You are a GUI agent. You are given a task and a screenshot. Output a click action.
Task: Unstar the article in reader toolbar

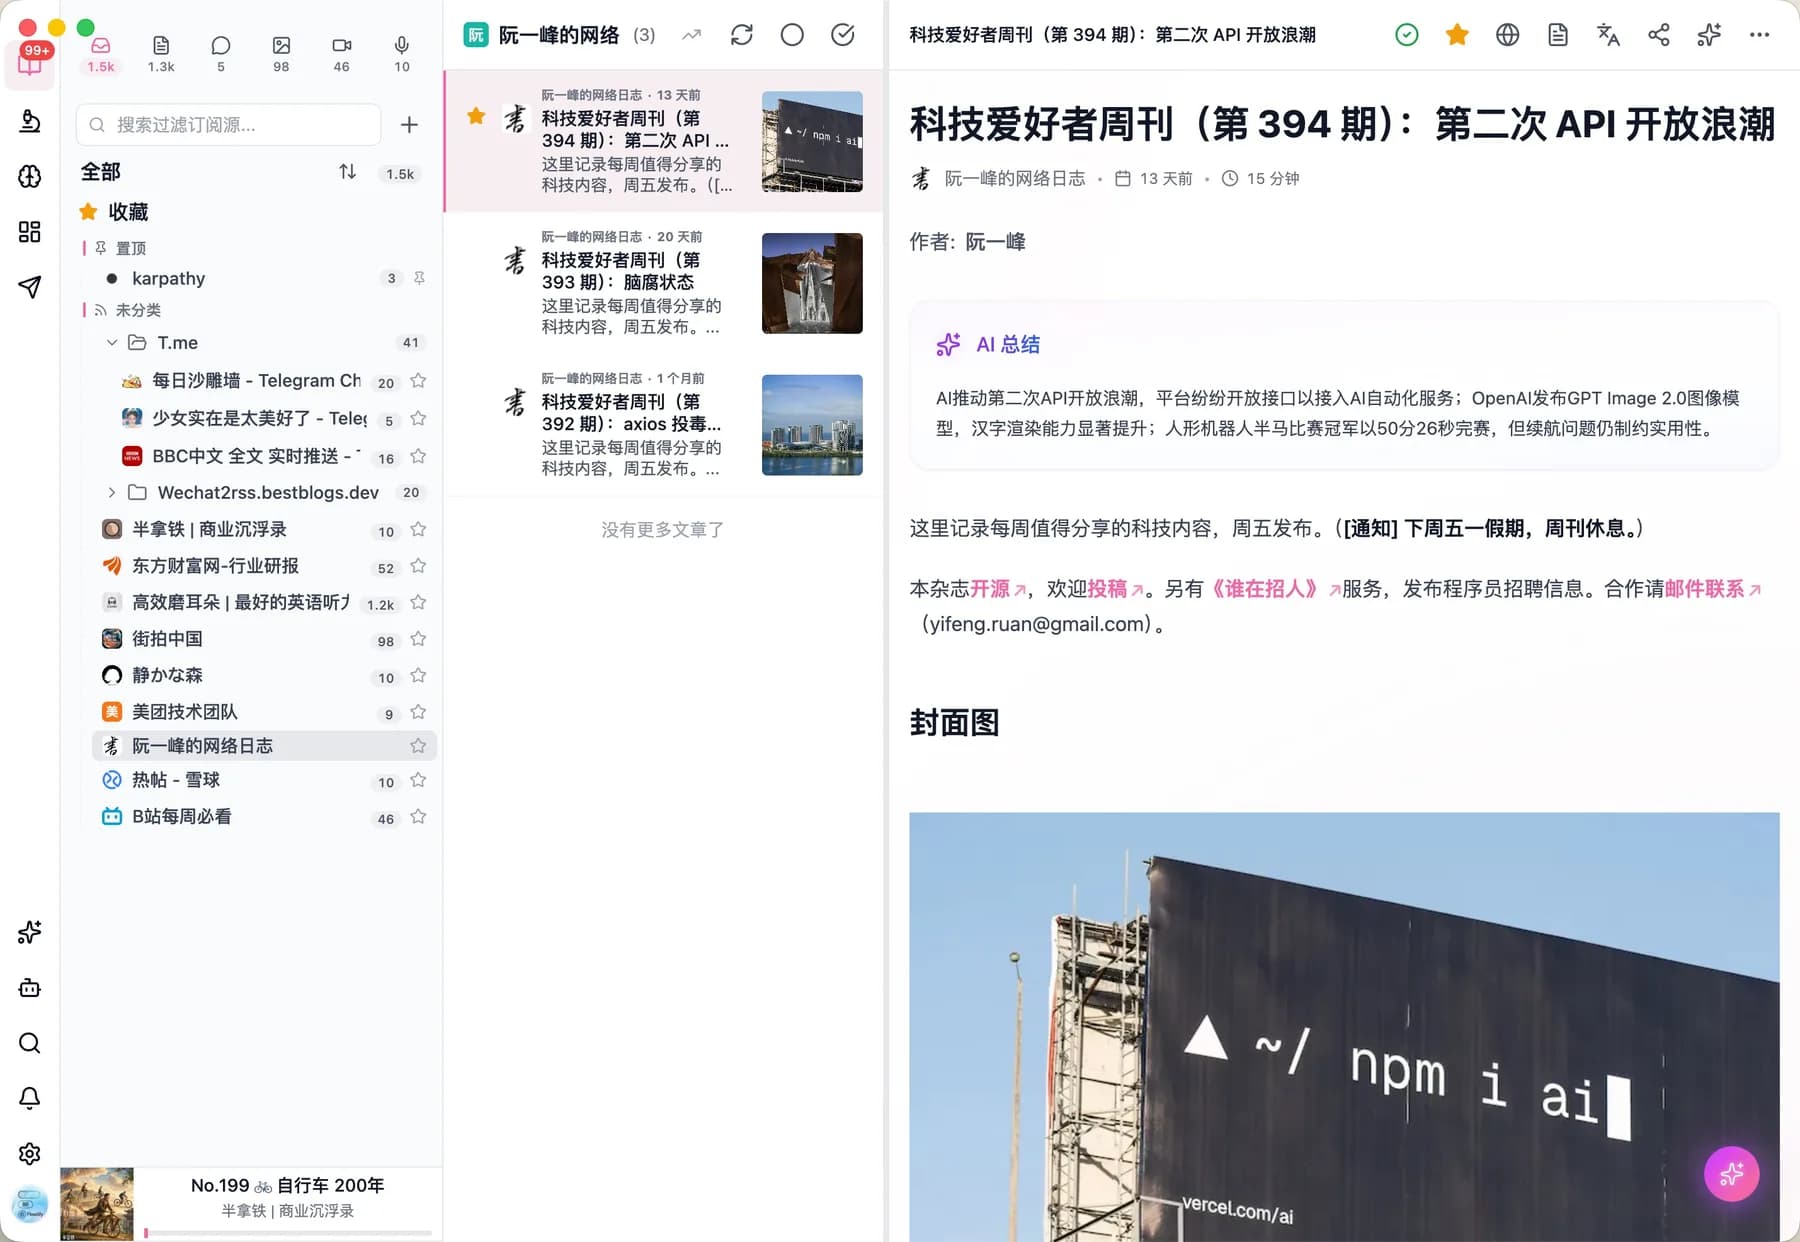[x=1457, y=35]
